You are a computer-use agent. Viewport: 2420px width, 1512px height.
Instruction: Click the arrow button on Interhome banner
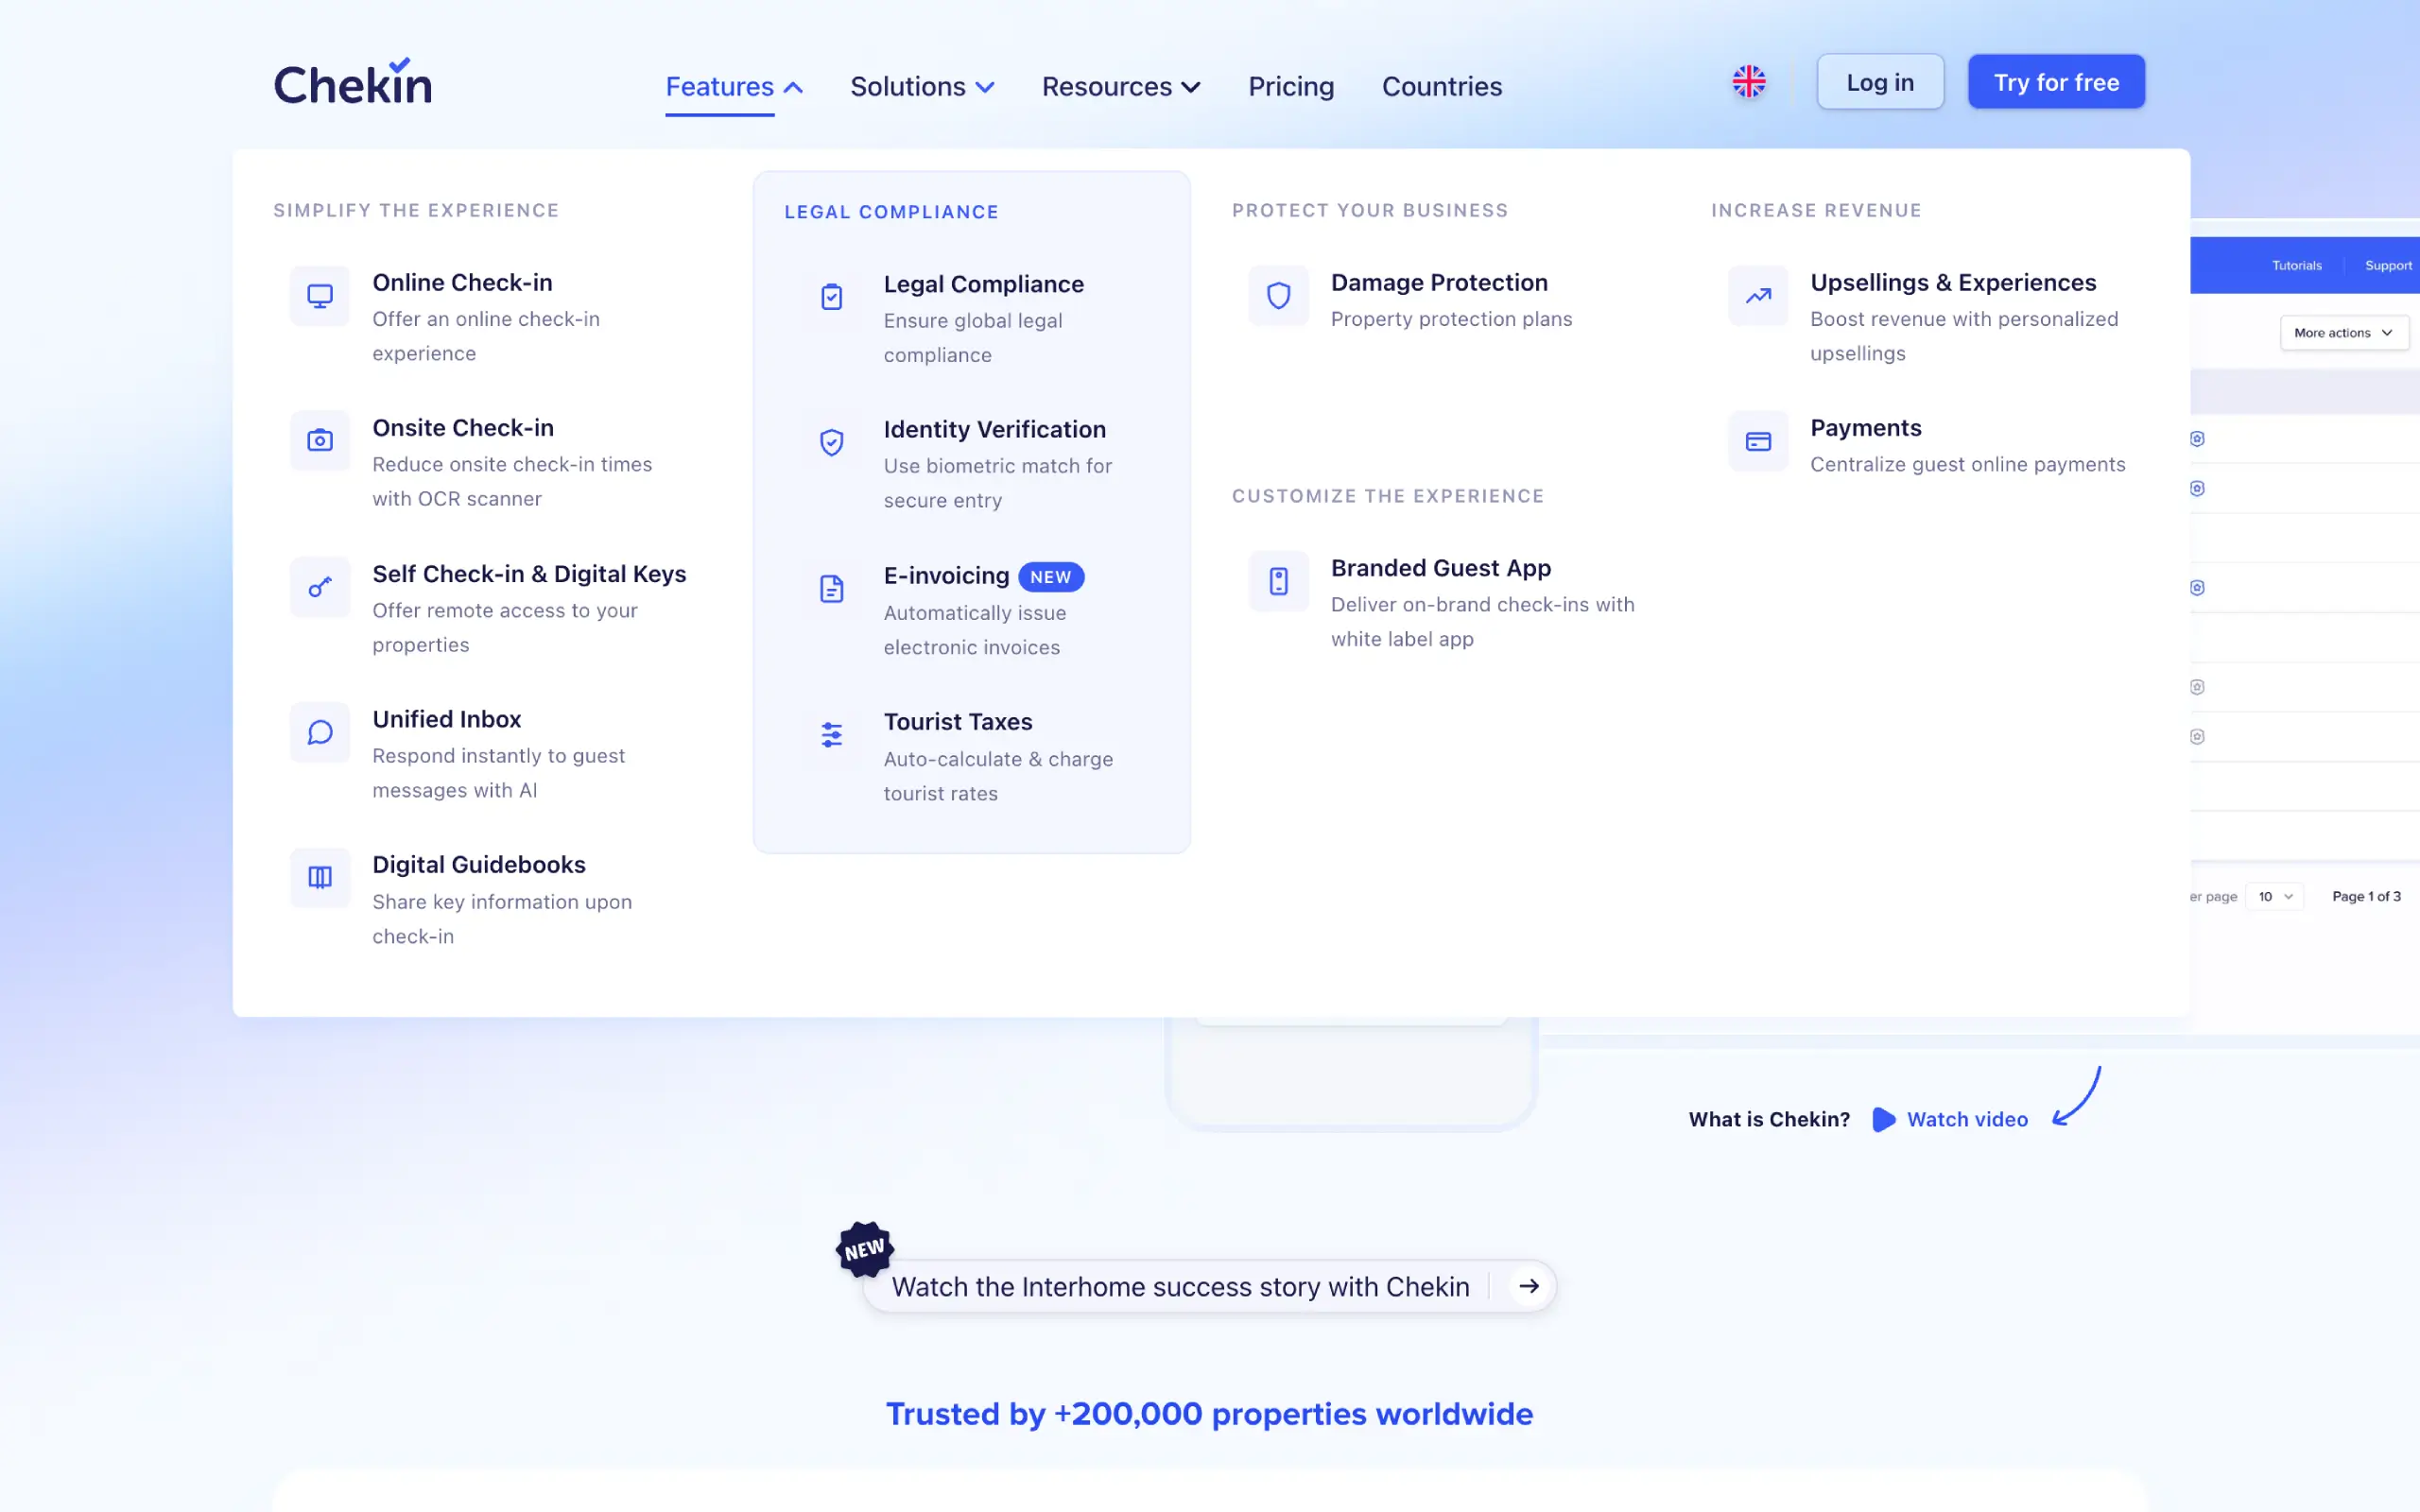click(x=1529, y=1286)
